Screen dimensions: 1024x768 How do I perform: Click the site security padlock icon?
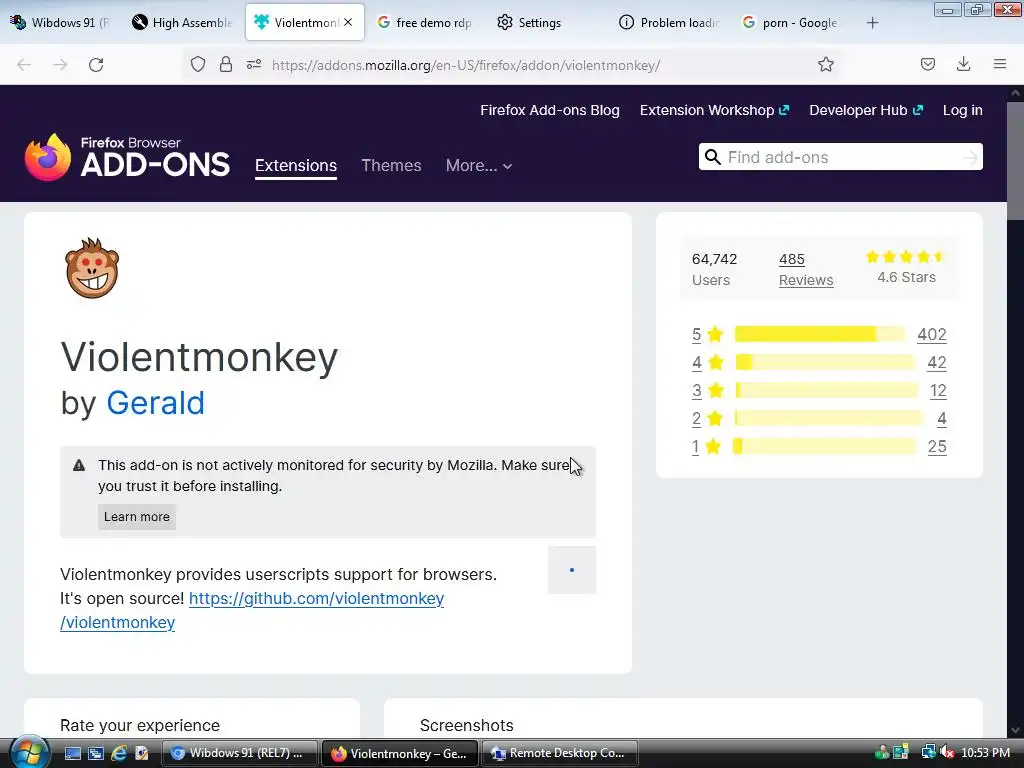coord(225,65)
